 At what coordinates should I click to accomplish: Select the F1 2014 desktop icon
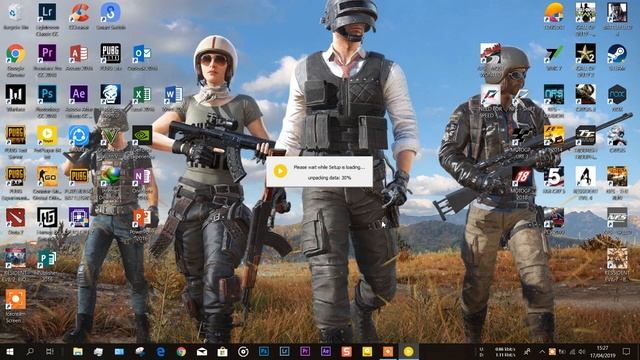tap(554, 135)
